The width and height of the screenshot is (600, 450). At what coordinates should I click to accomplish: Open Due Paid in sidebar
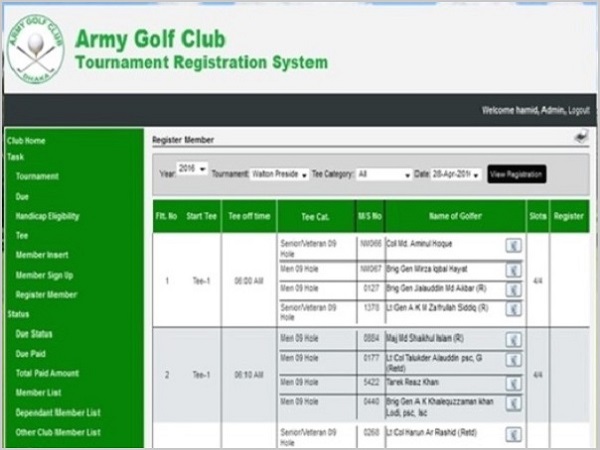click(x=31, y=354)
